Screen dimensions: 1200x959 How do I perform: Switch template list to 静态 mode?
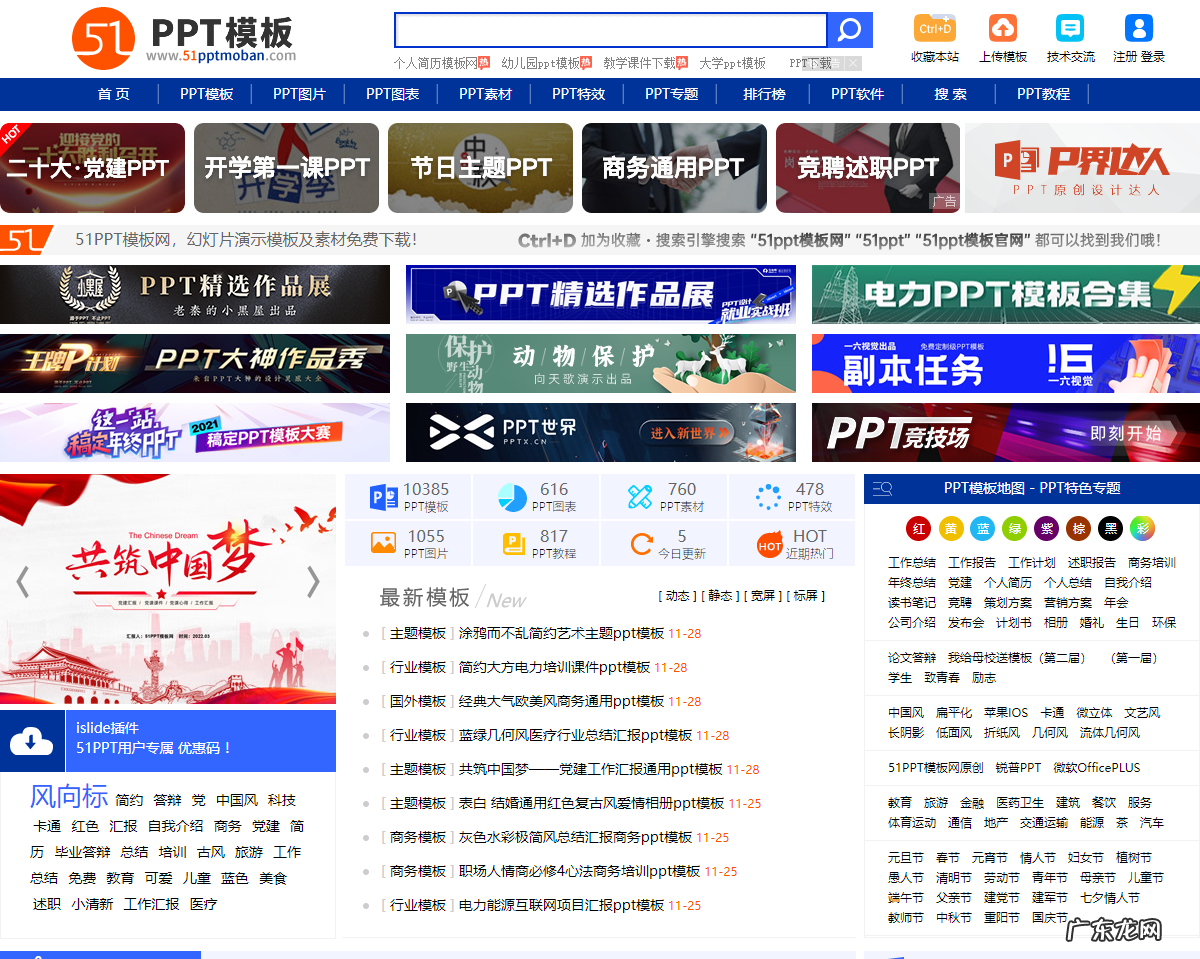(722, 595)
